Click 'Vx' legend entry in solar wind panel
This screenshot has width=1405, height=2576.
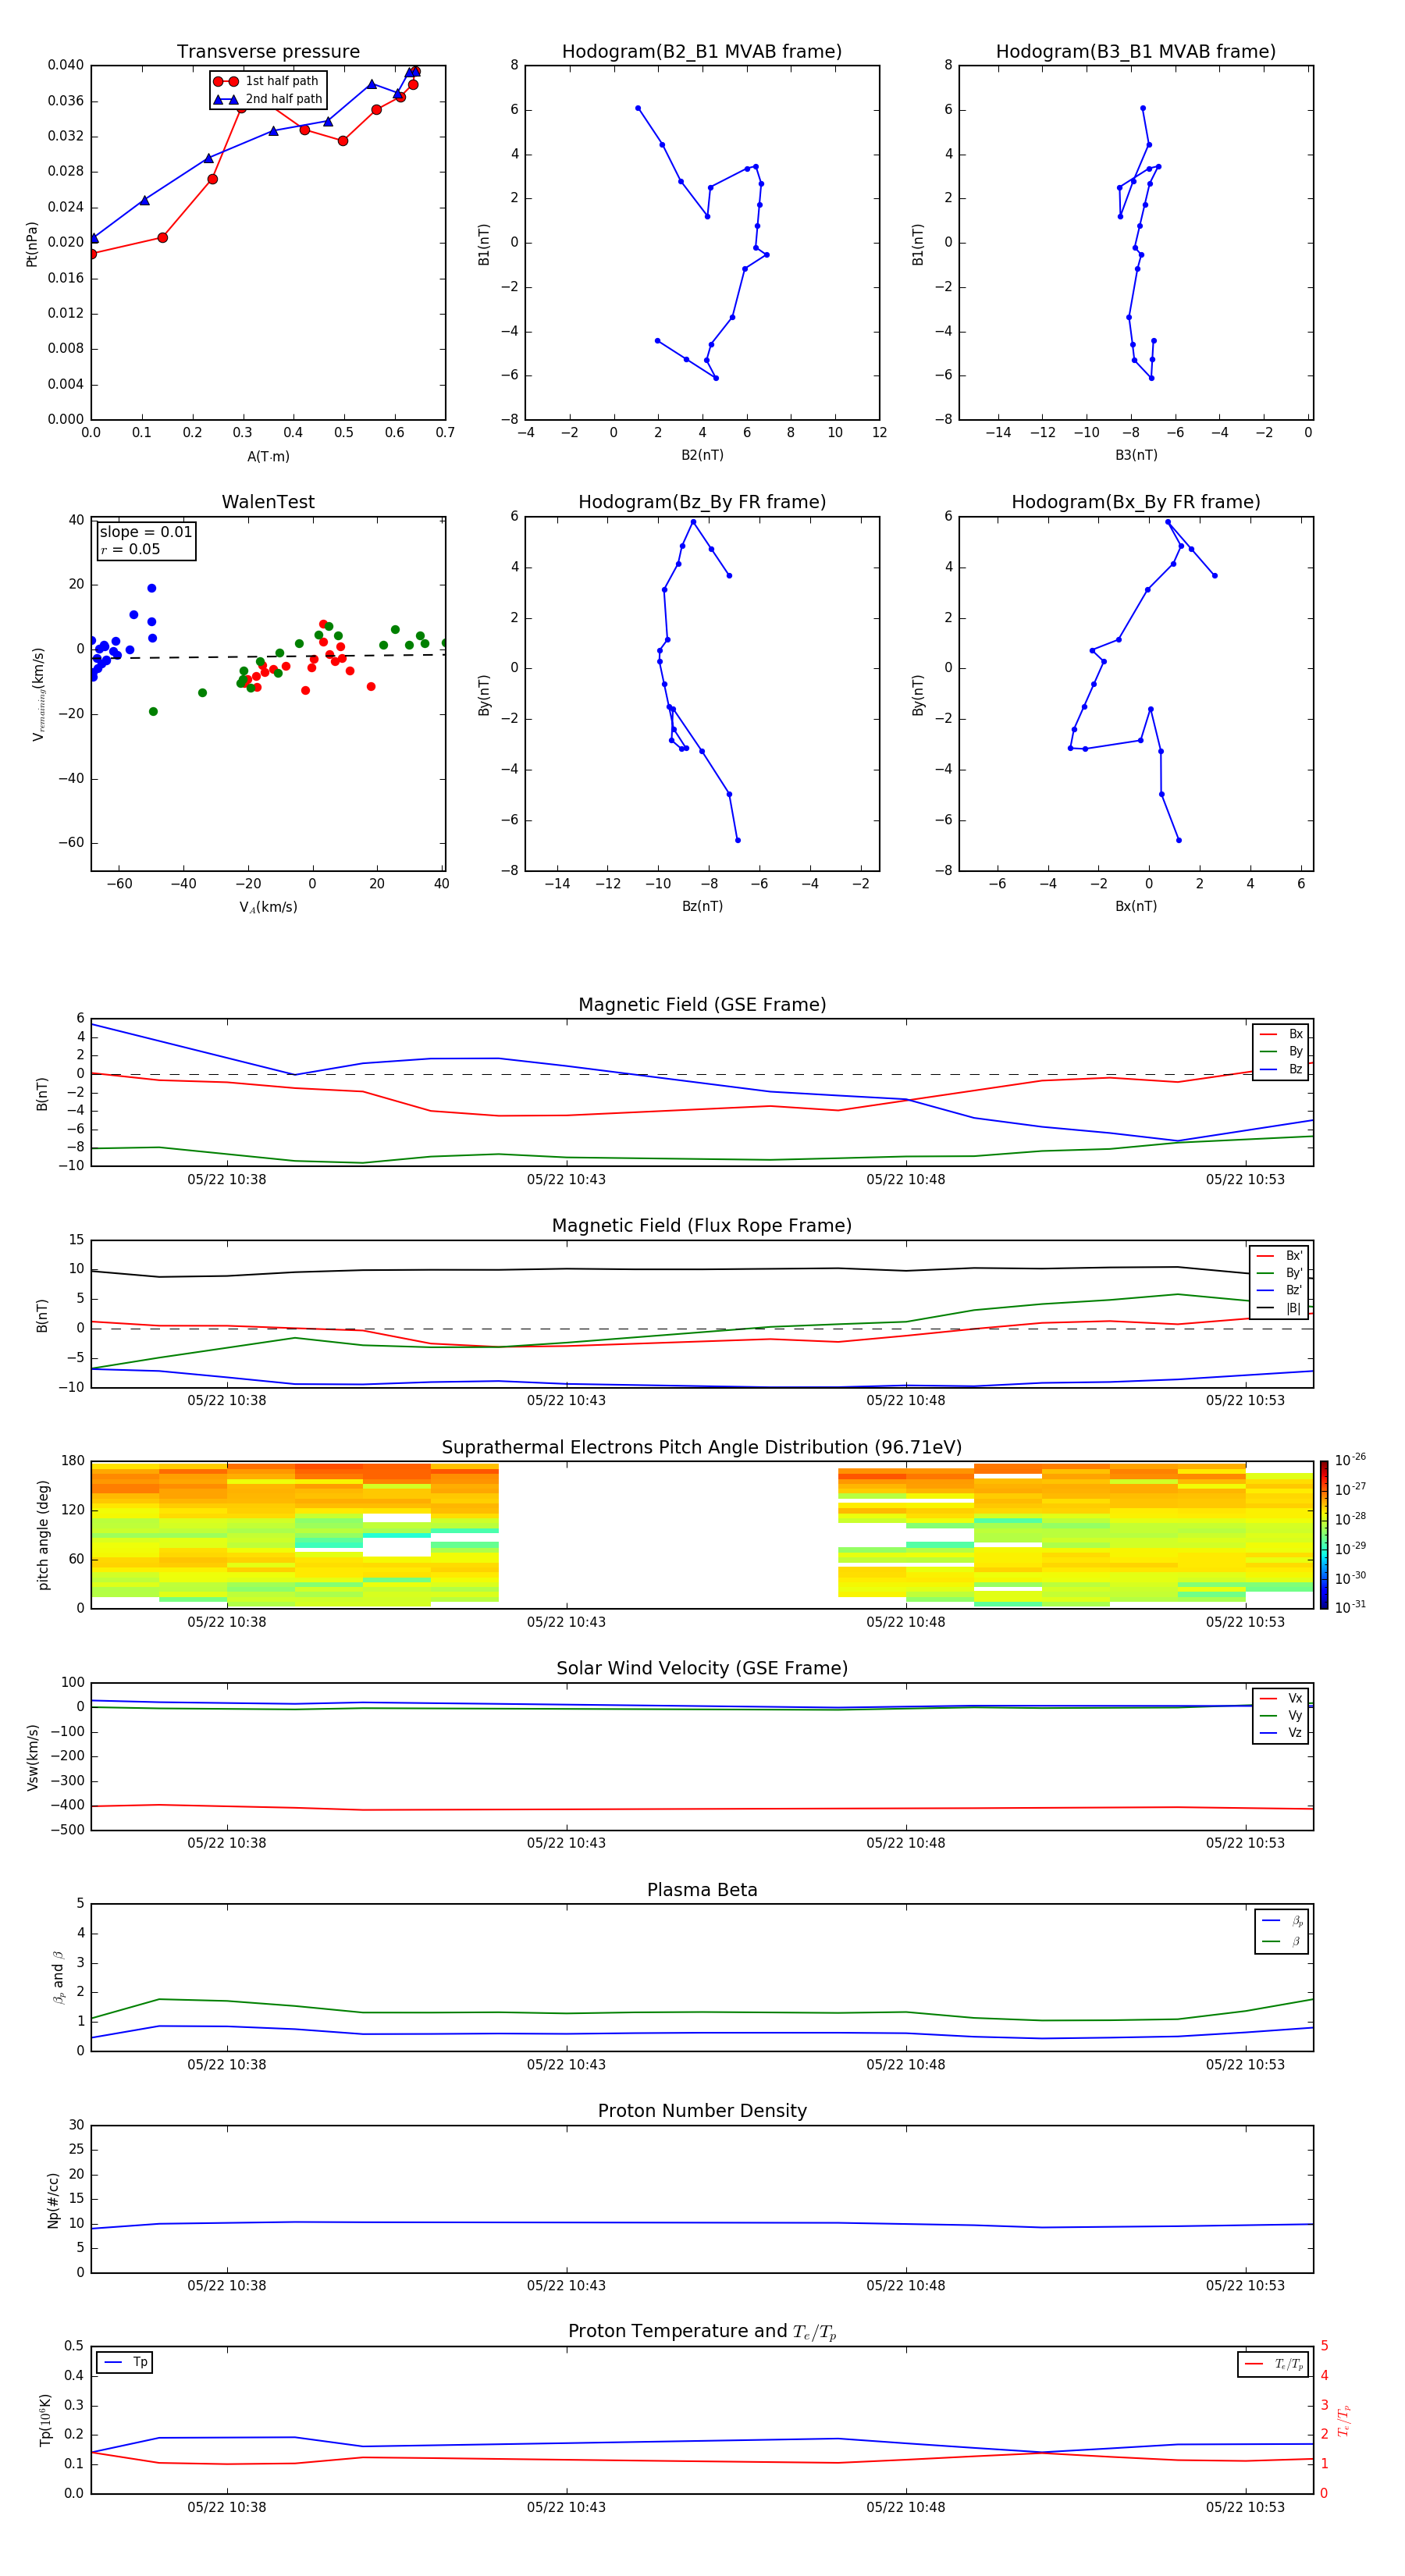[x=1281, y=1699]
